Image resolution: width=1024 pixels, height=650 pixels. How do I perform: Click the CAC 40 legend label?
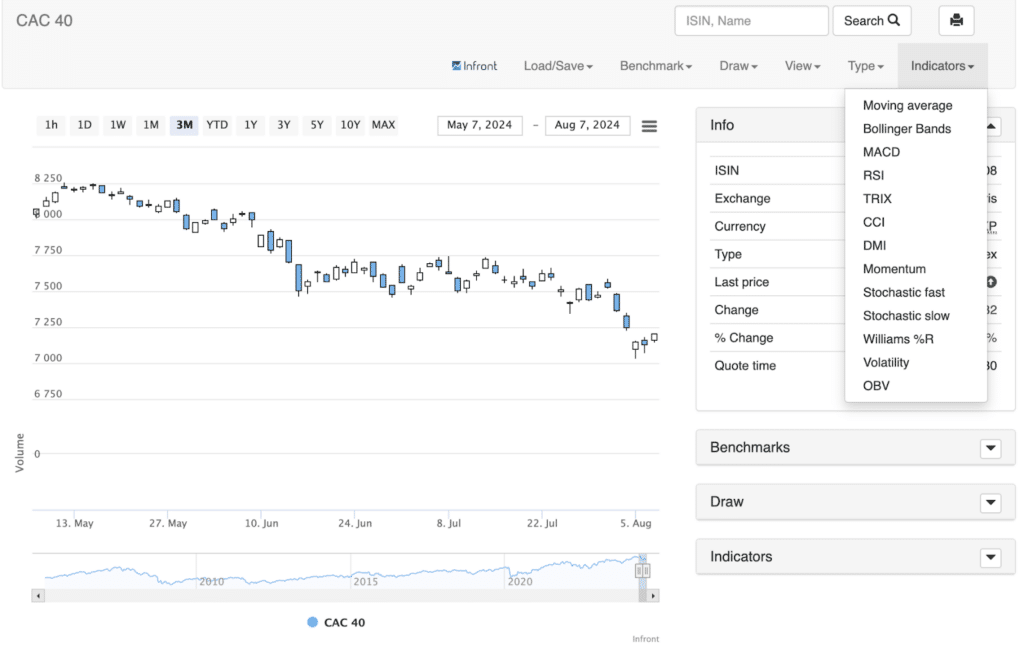tap(344, 623)
